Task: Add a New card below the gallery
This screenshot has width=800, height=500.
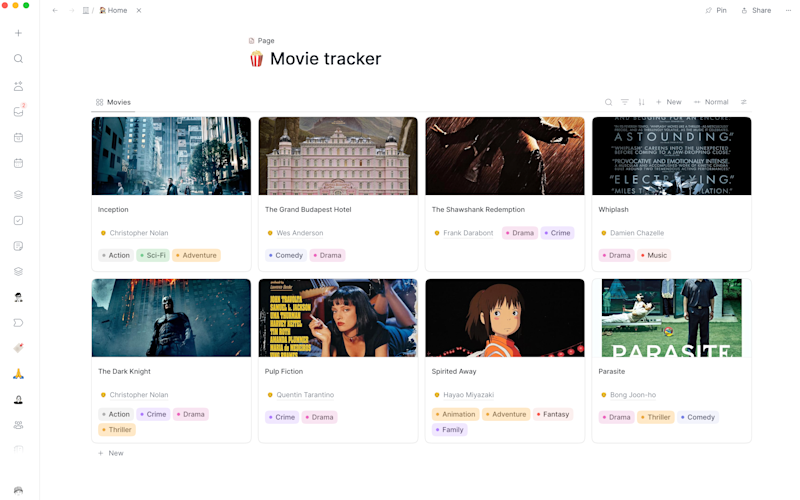Action: [111, 454]
